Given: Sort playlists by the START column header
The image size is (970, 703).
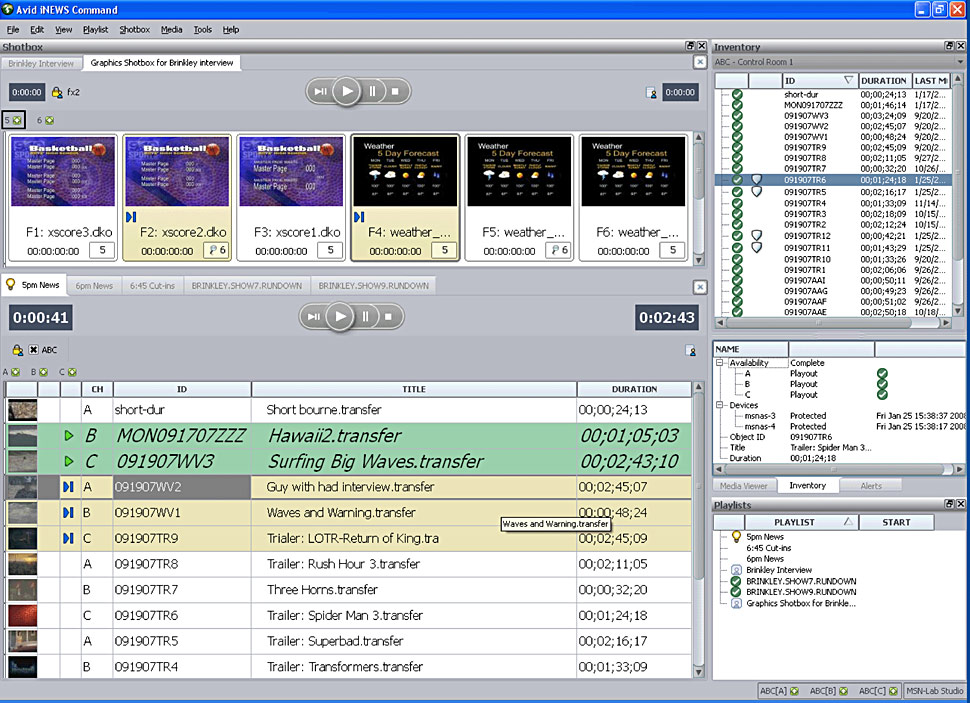Looking at the screenshot, I should point(896,522).
